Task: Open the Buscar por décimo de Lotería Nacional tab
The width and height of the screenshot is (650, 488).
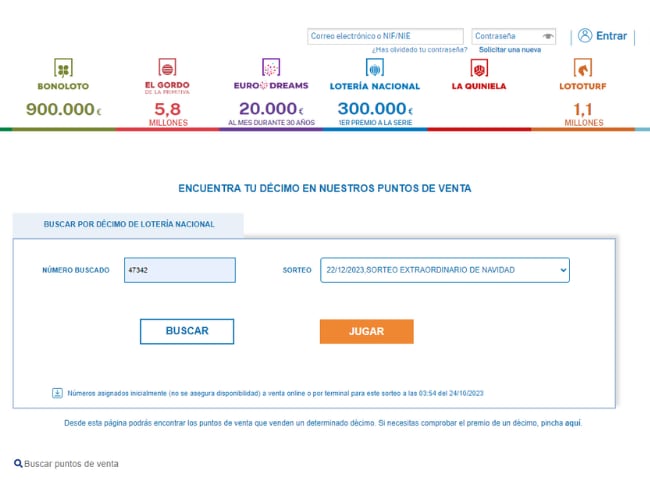Action: tap(129, 225)
